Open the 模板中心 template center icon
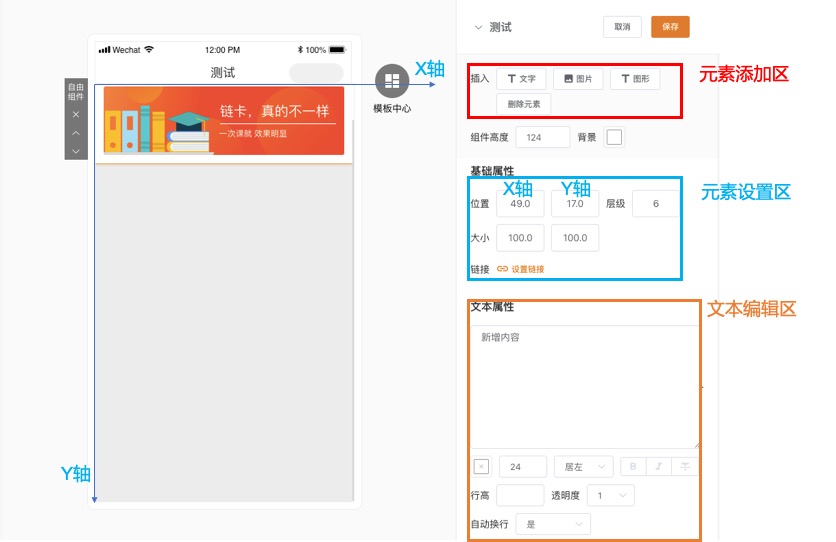 [x=391, y=81]
